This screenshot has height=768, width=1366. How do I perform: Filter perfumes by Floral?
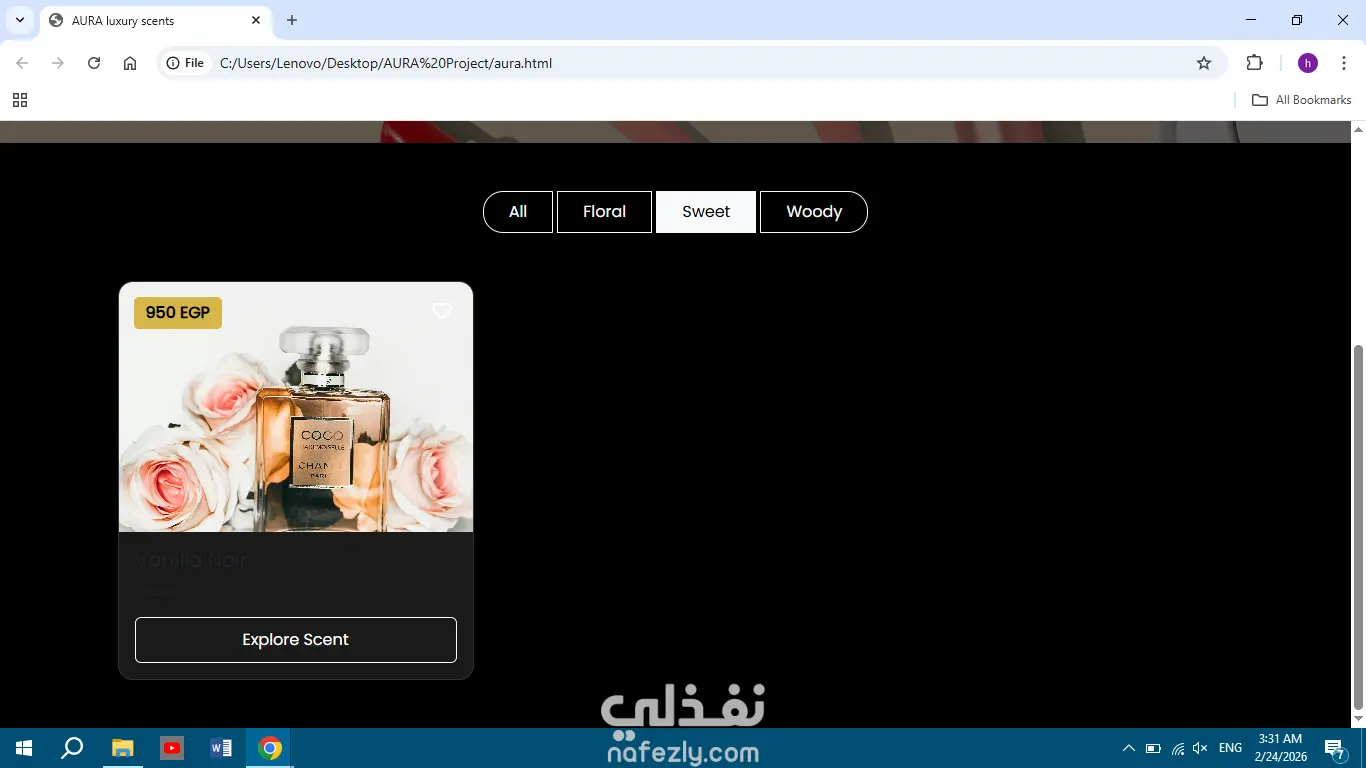tap(604, 212)
